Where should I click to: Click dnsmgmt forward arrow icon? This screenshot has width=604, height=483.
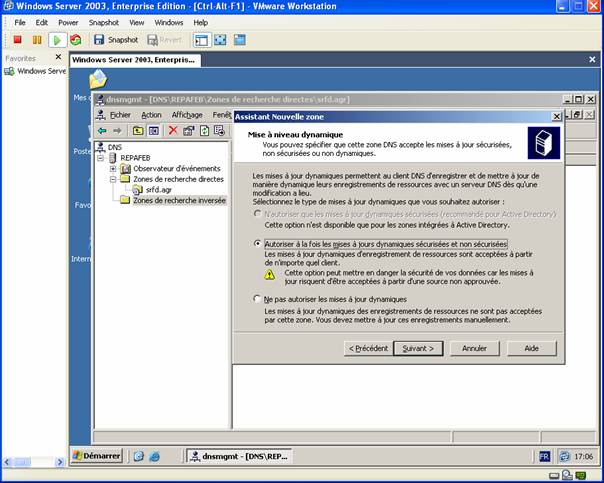(117, 131)
